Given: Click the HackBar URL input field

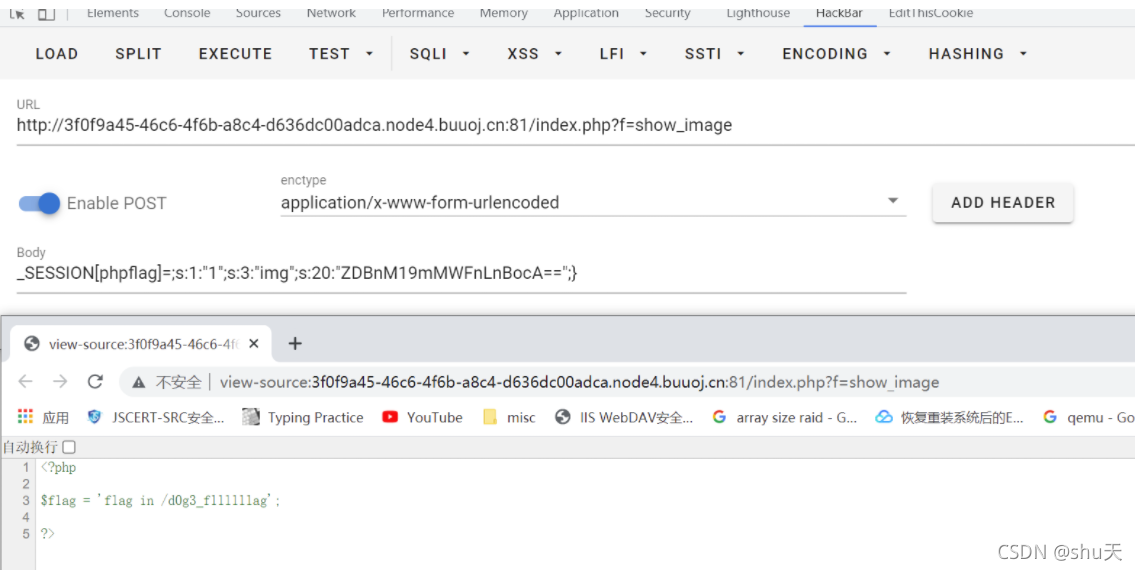Looking at the screenshot, I should [x=575, y=125].
